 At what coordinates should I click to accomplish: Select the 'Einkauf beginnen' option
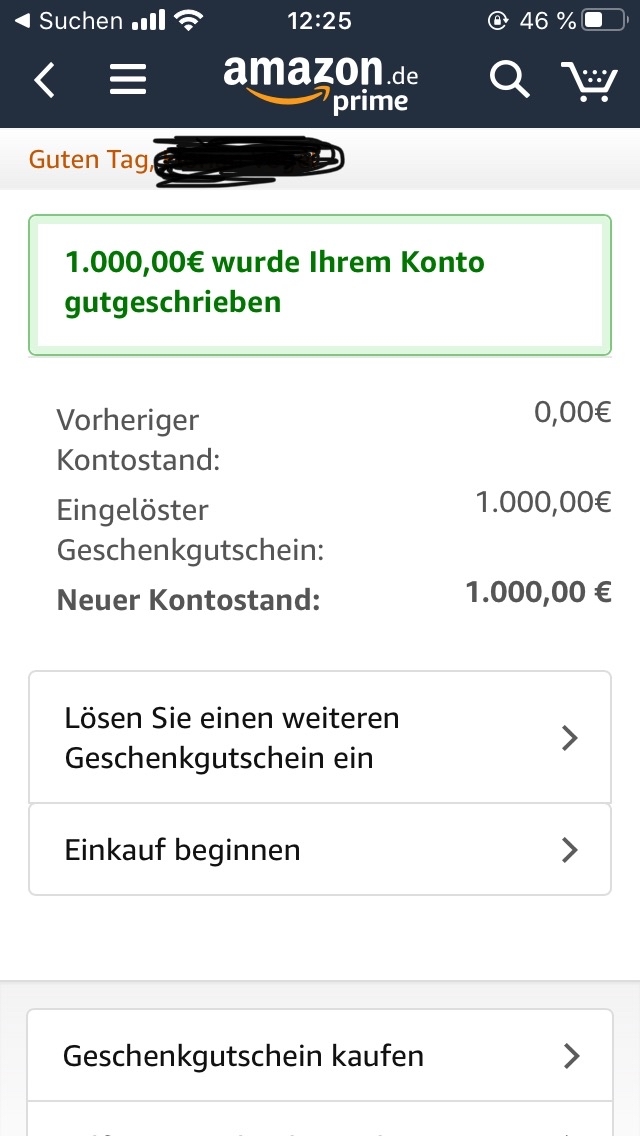click(x=182, y=850)
